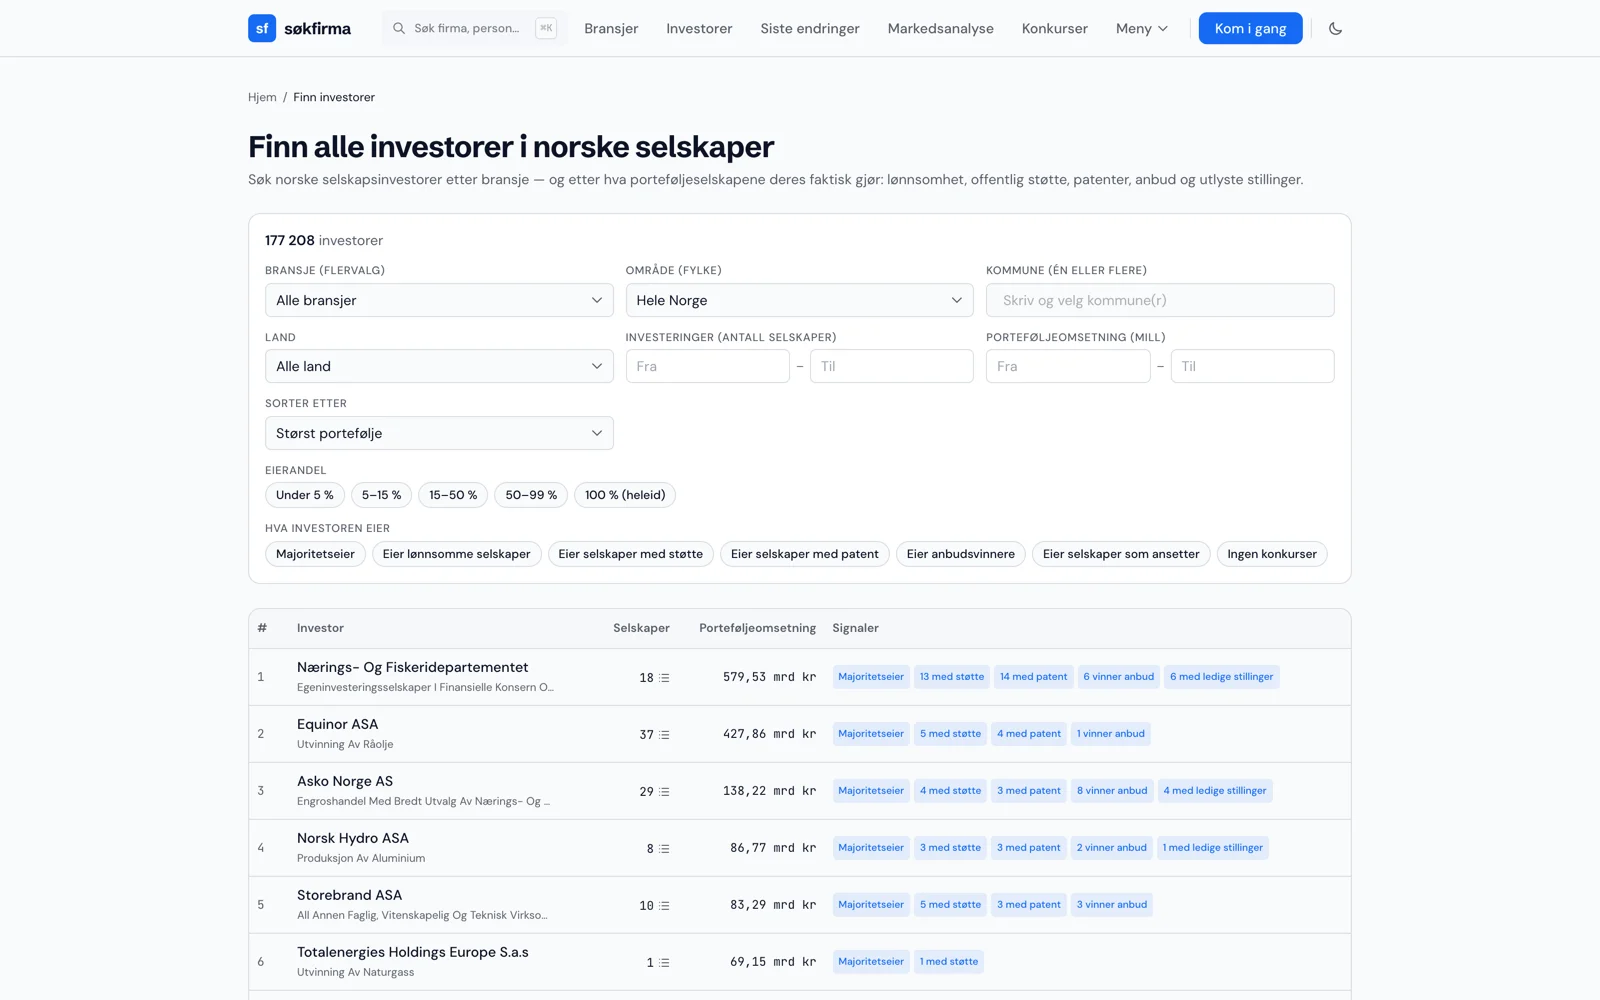Open company list icon for Storebrand ASA
The image size is (1600, 1000).
665,906
